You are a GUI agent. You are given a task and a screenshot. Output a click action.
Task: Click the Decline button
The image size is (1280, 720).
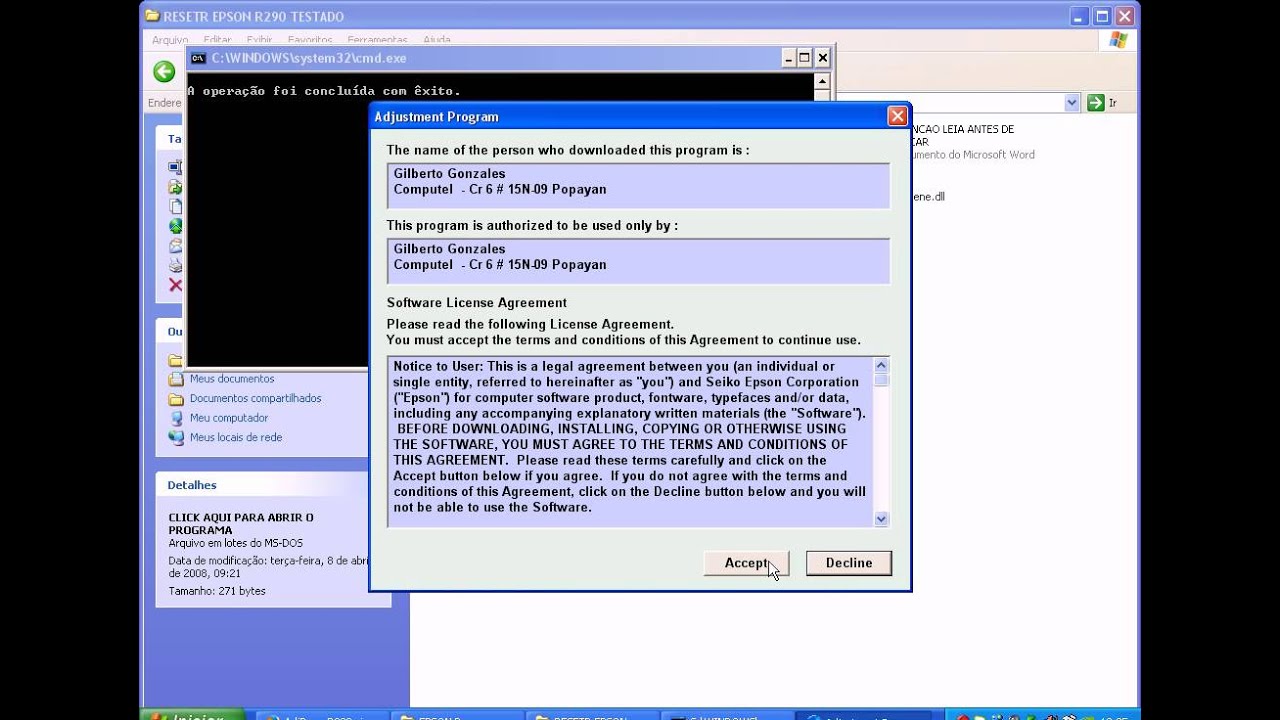click(848, 563)
